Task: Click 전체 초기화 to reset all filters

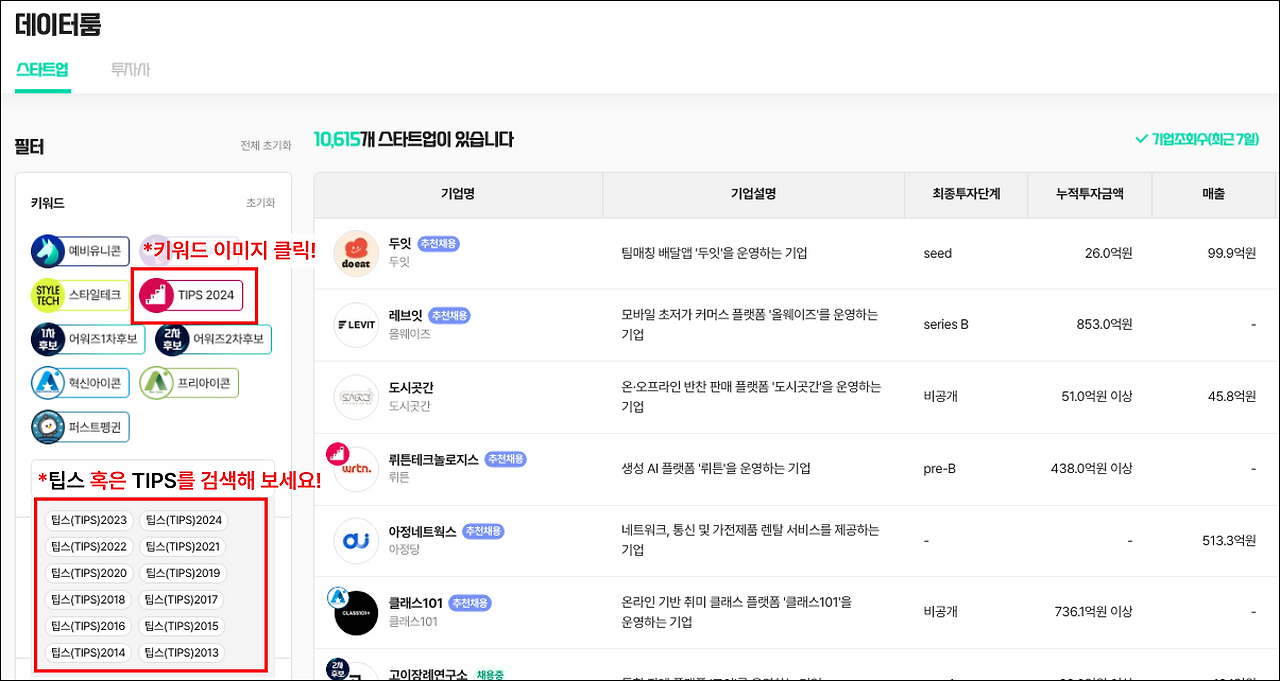Action: tap(264, 146)
